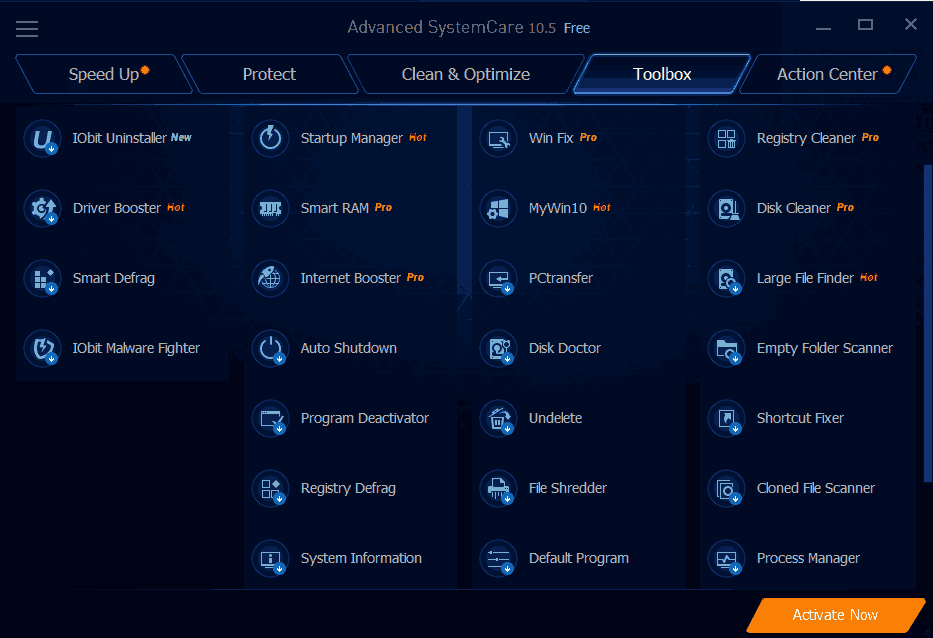Open the Startup Manager text link

pyautogui.click(x=352, y=138)
